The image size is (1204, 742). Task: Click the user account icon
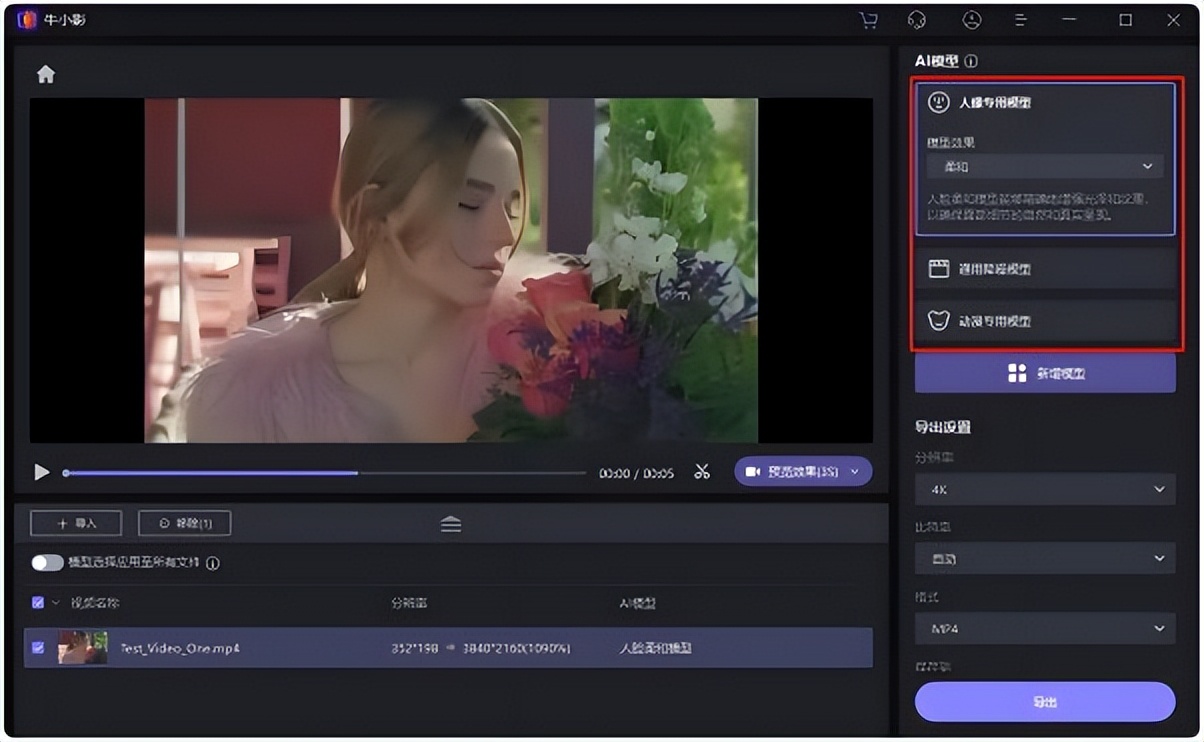pos(971,20)
